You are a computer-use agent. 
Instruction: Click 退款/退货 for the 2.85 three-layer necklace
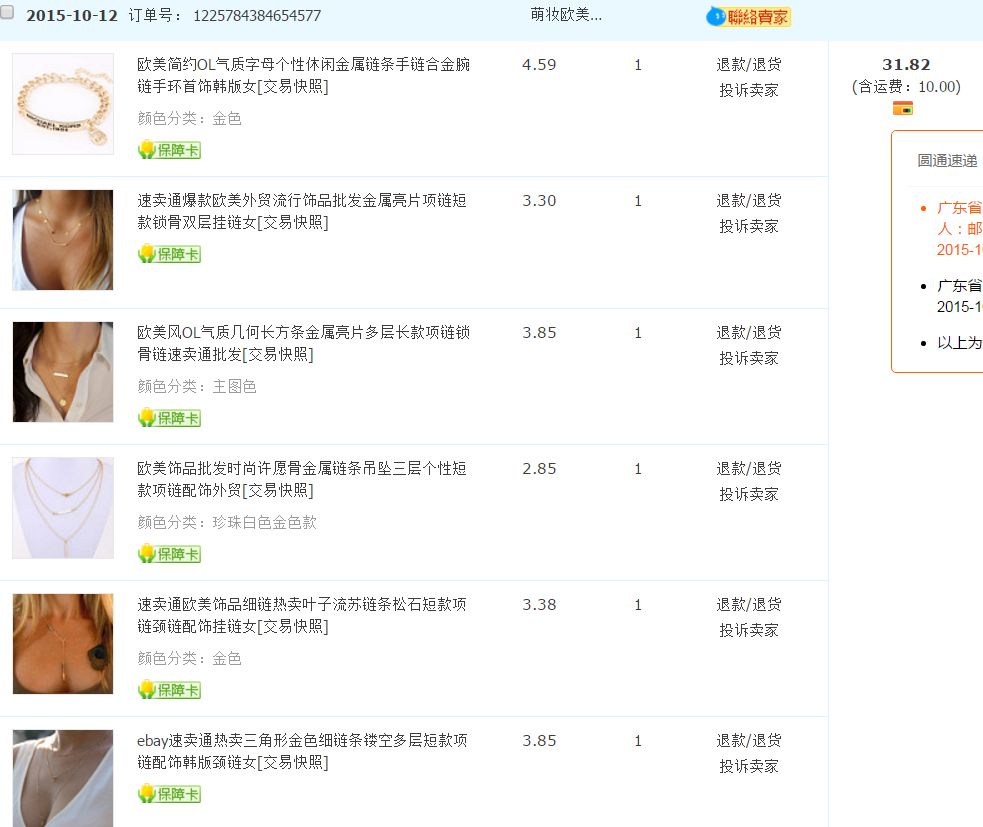(748, 469)
